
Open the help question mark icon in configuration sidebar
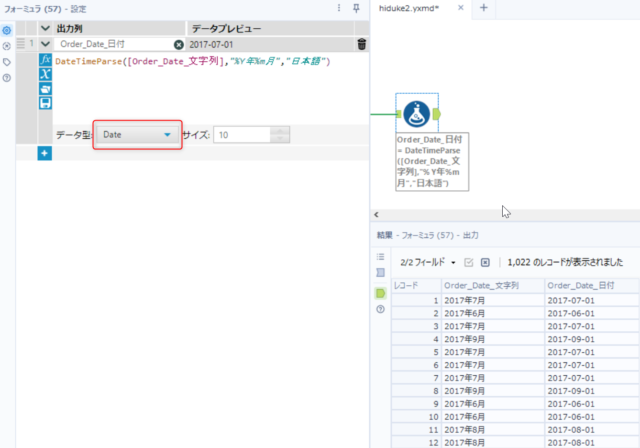(x=7, y=78)
